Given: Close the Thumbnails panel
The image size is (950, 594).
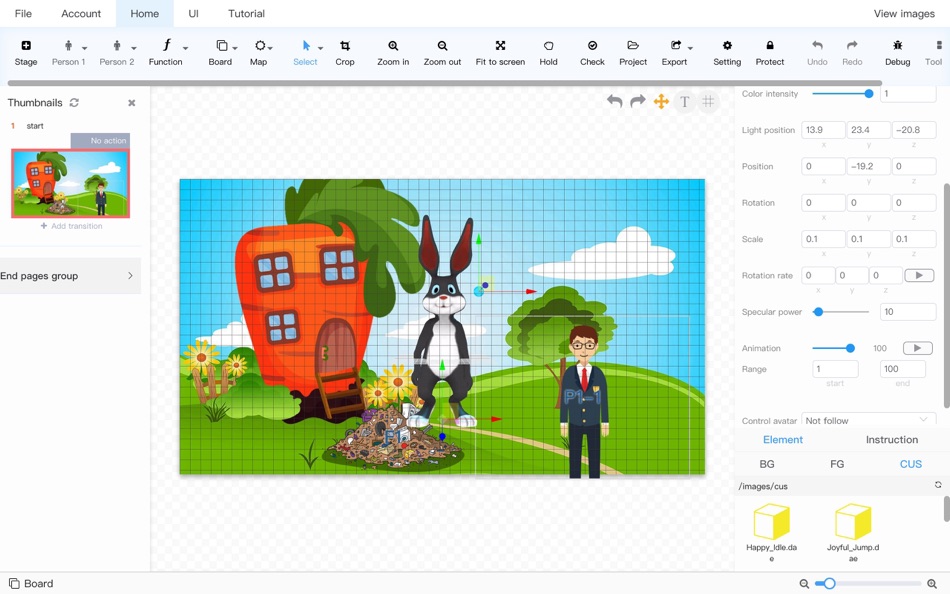Looking at the screenshot, I should [x=131, y=103].
